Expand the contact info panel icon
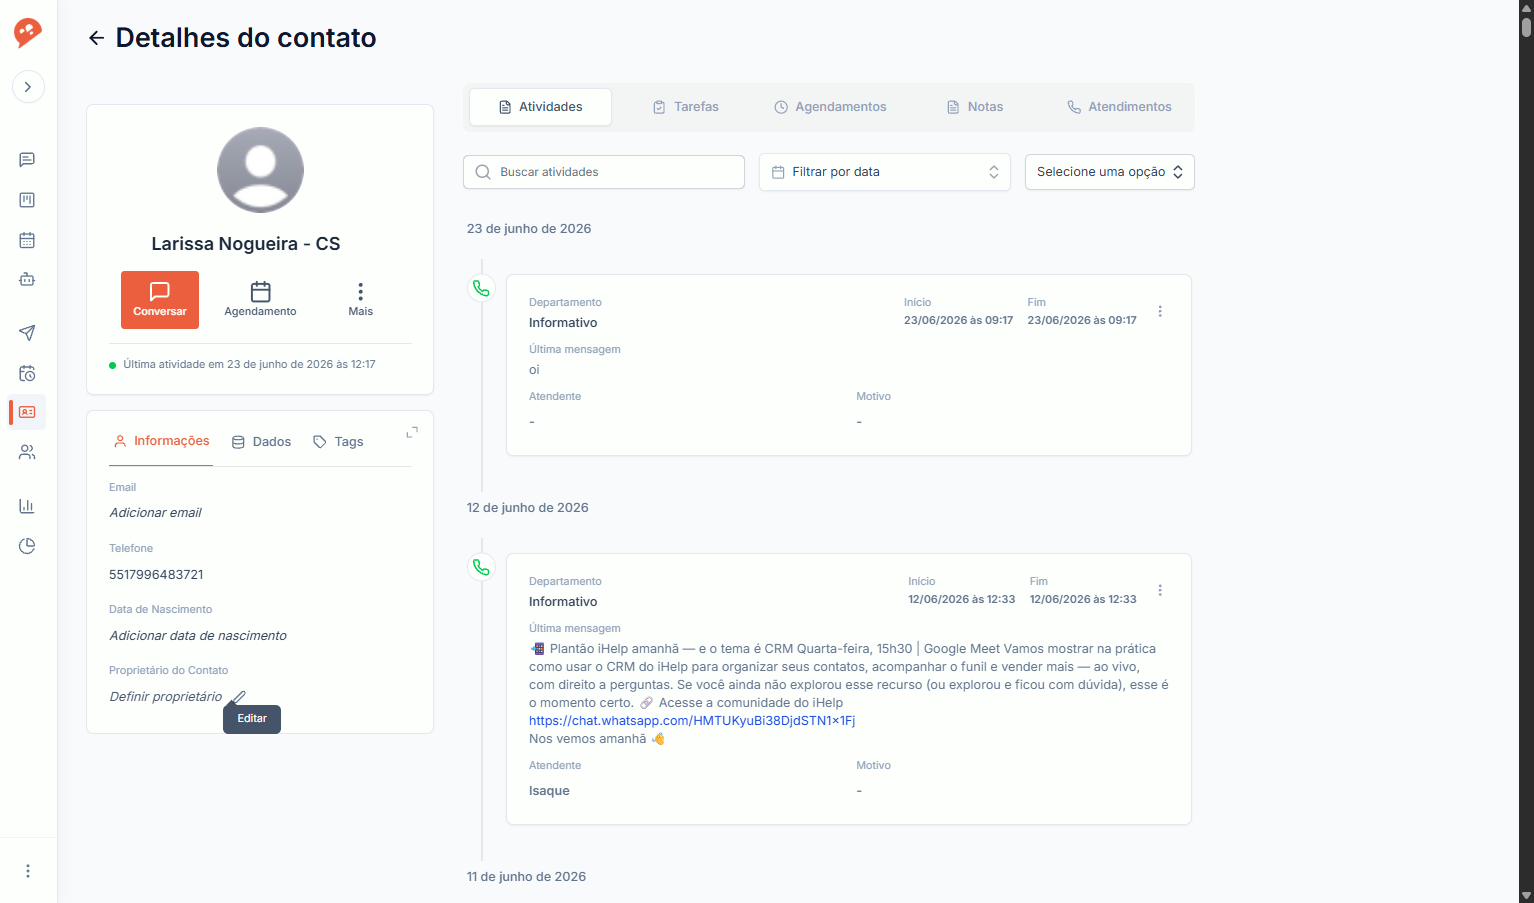1534x903 pixels. click(412, 433)
